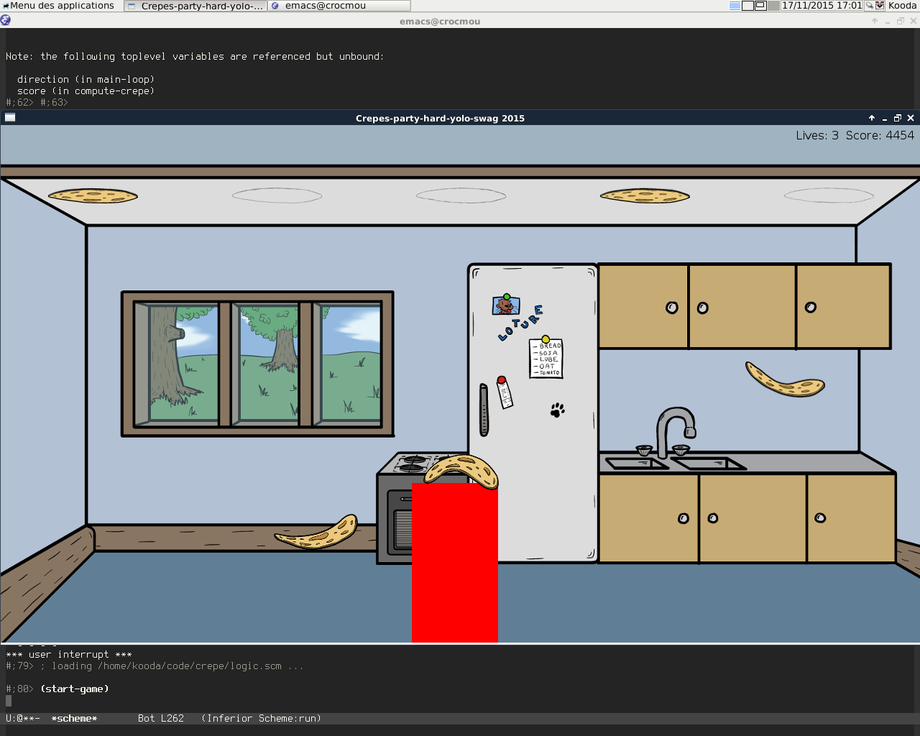Screen dimensions: 920x736
Task: Click the crepe stuck on left ceiling
Action: [x=93, y=196]
